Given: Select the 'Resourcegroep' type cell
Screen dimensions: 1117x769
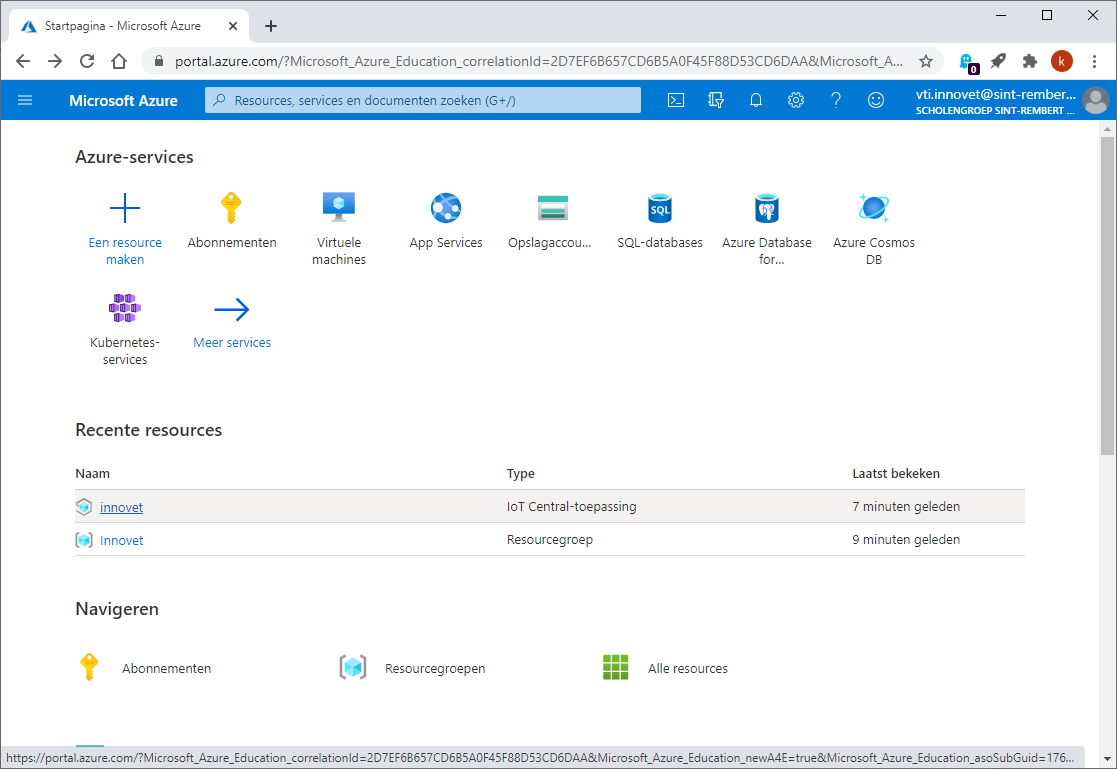Looking at the screenshot, I should click(x=549, y=540).
